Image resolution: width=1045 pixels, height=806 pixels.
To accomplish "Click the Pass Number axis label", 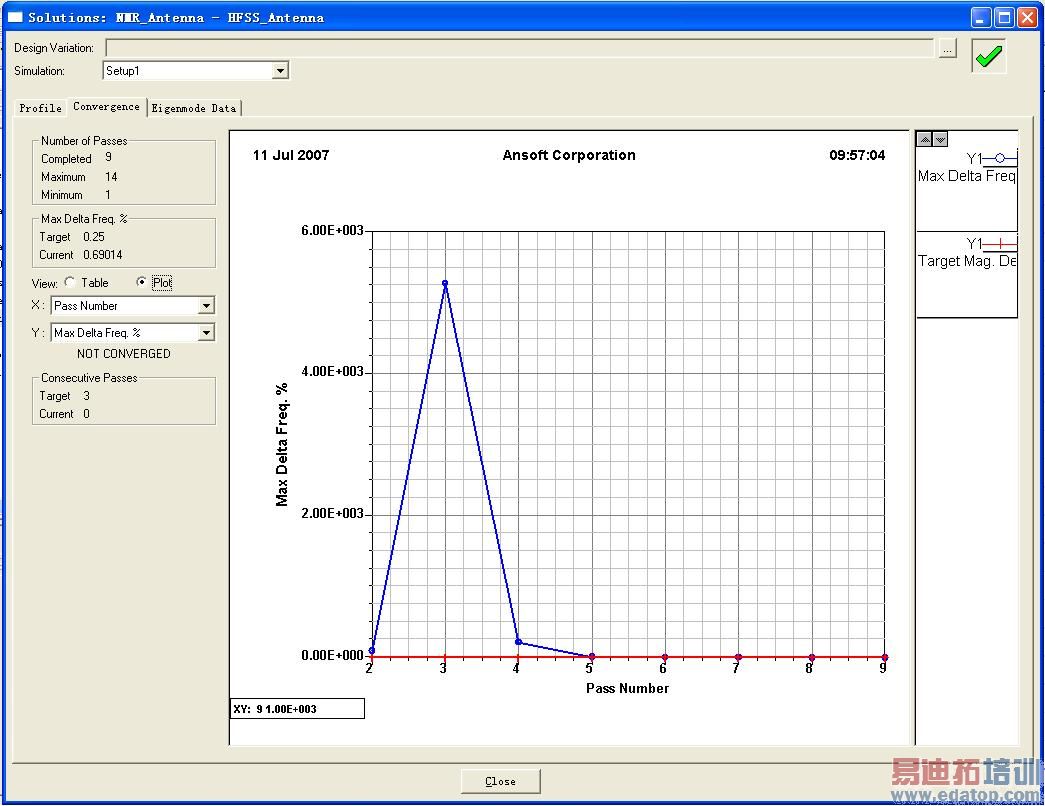I will 627,688.
